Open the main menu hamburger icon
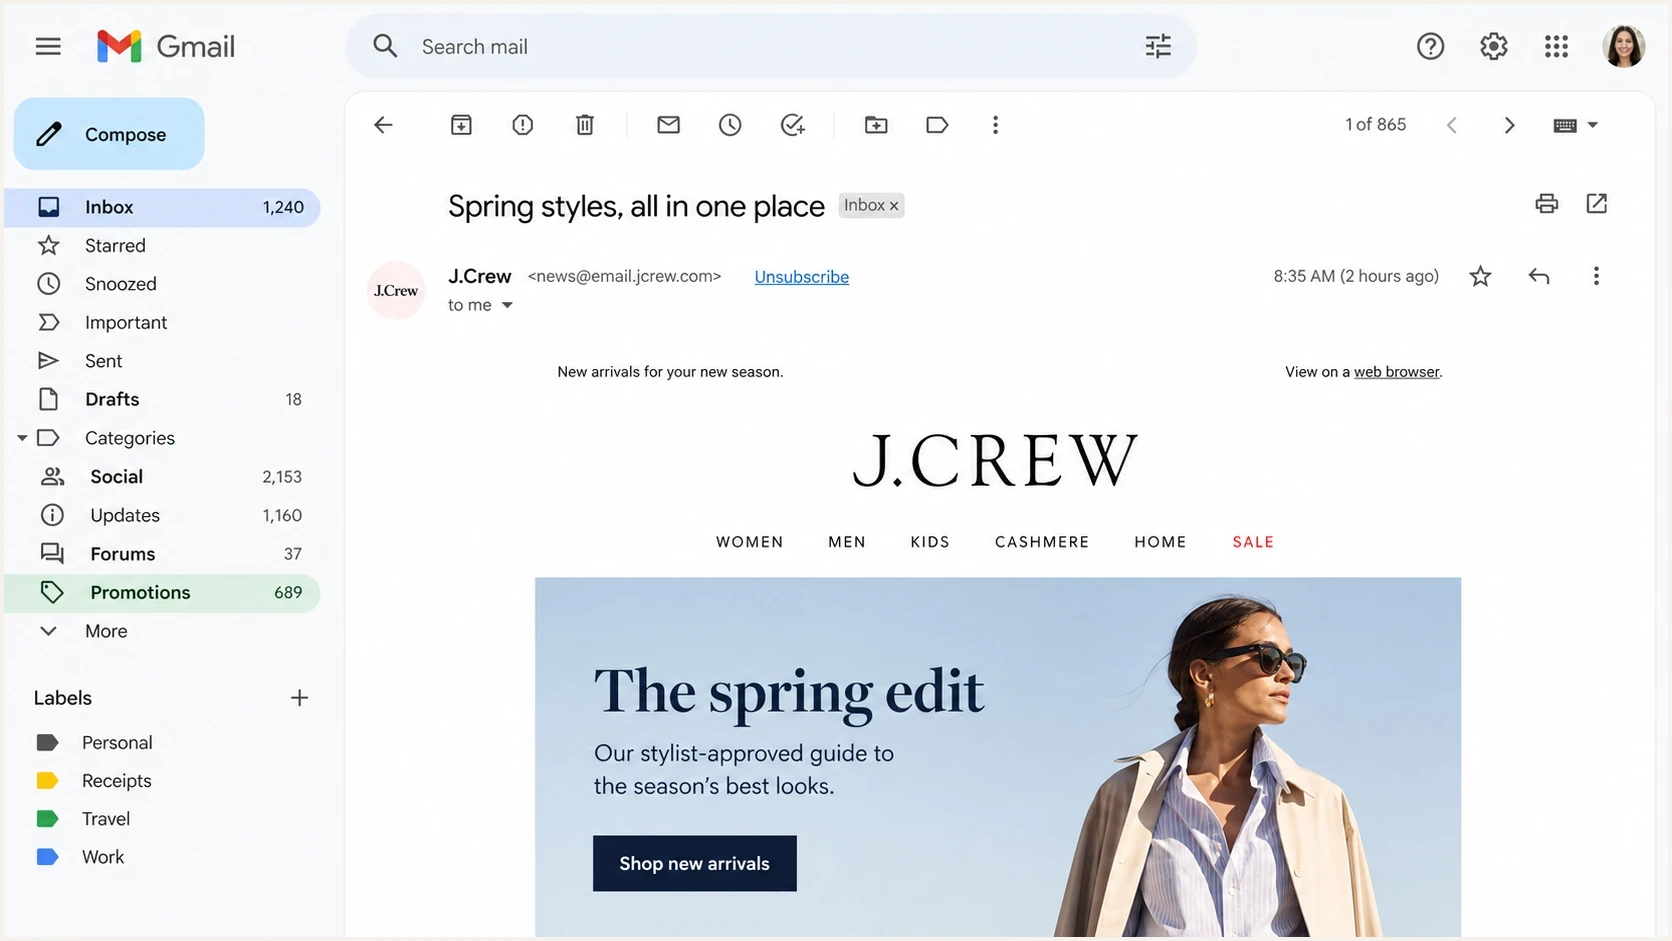 coord(48,46)
